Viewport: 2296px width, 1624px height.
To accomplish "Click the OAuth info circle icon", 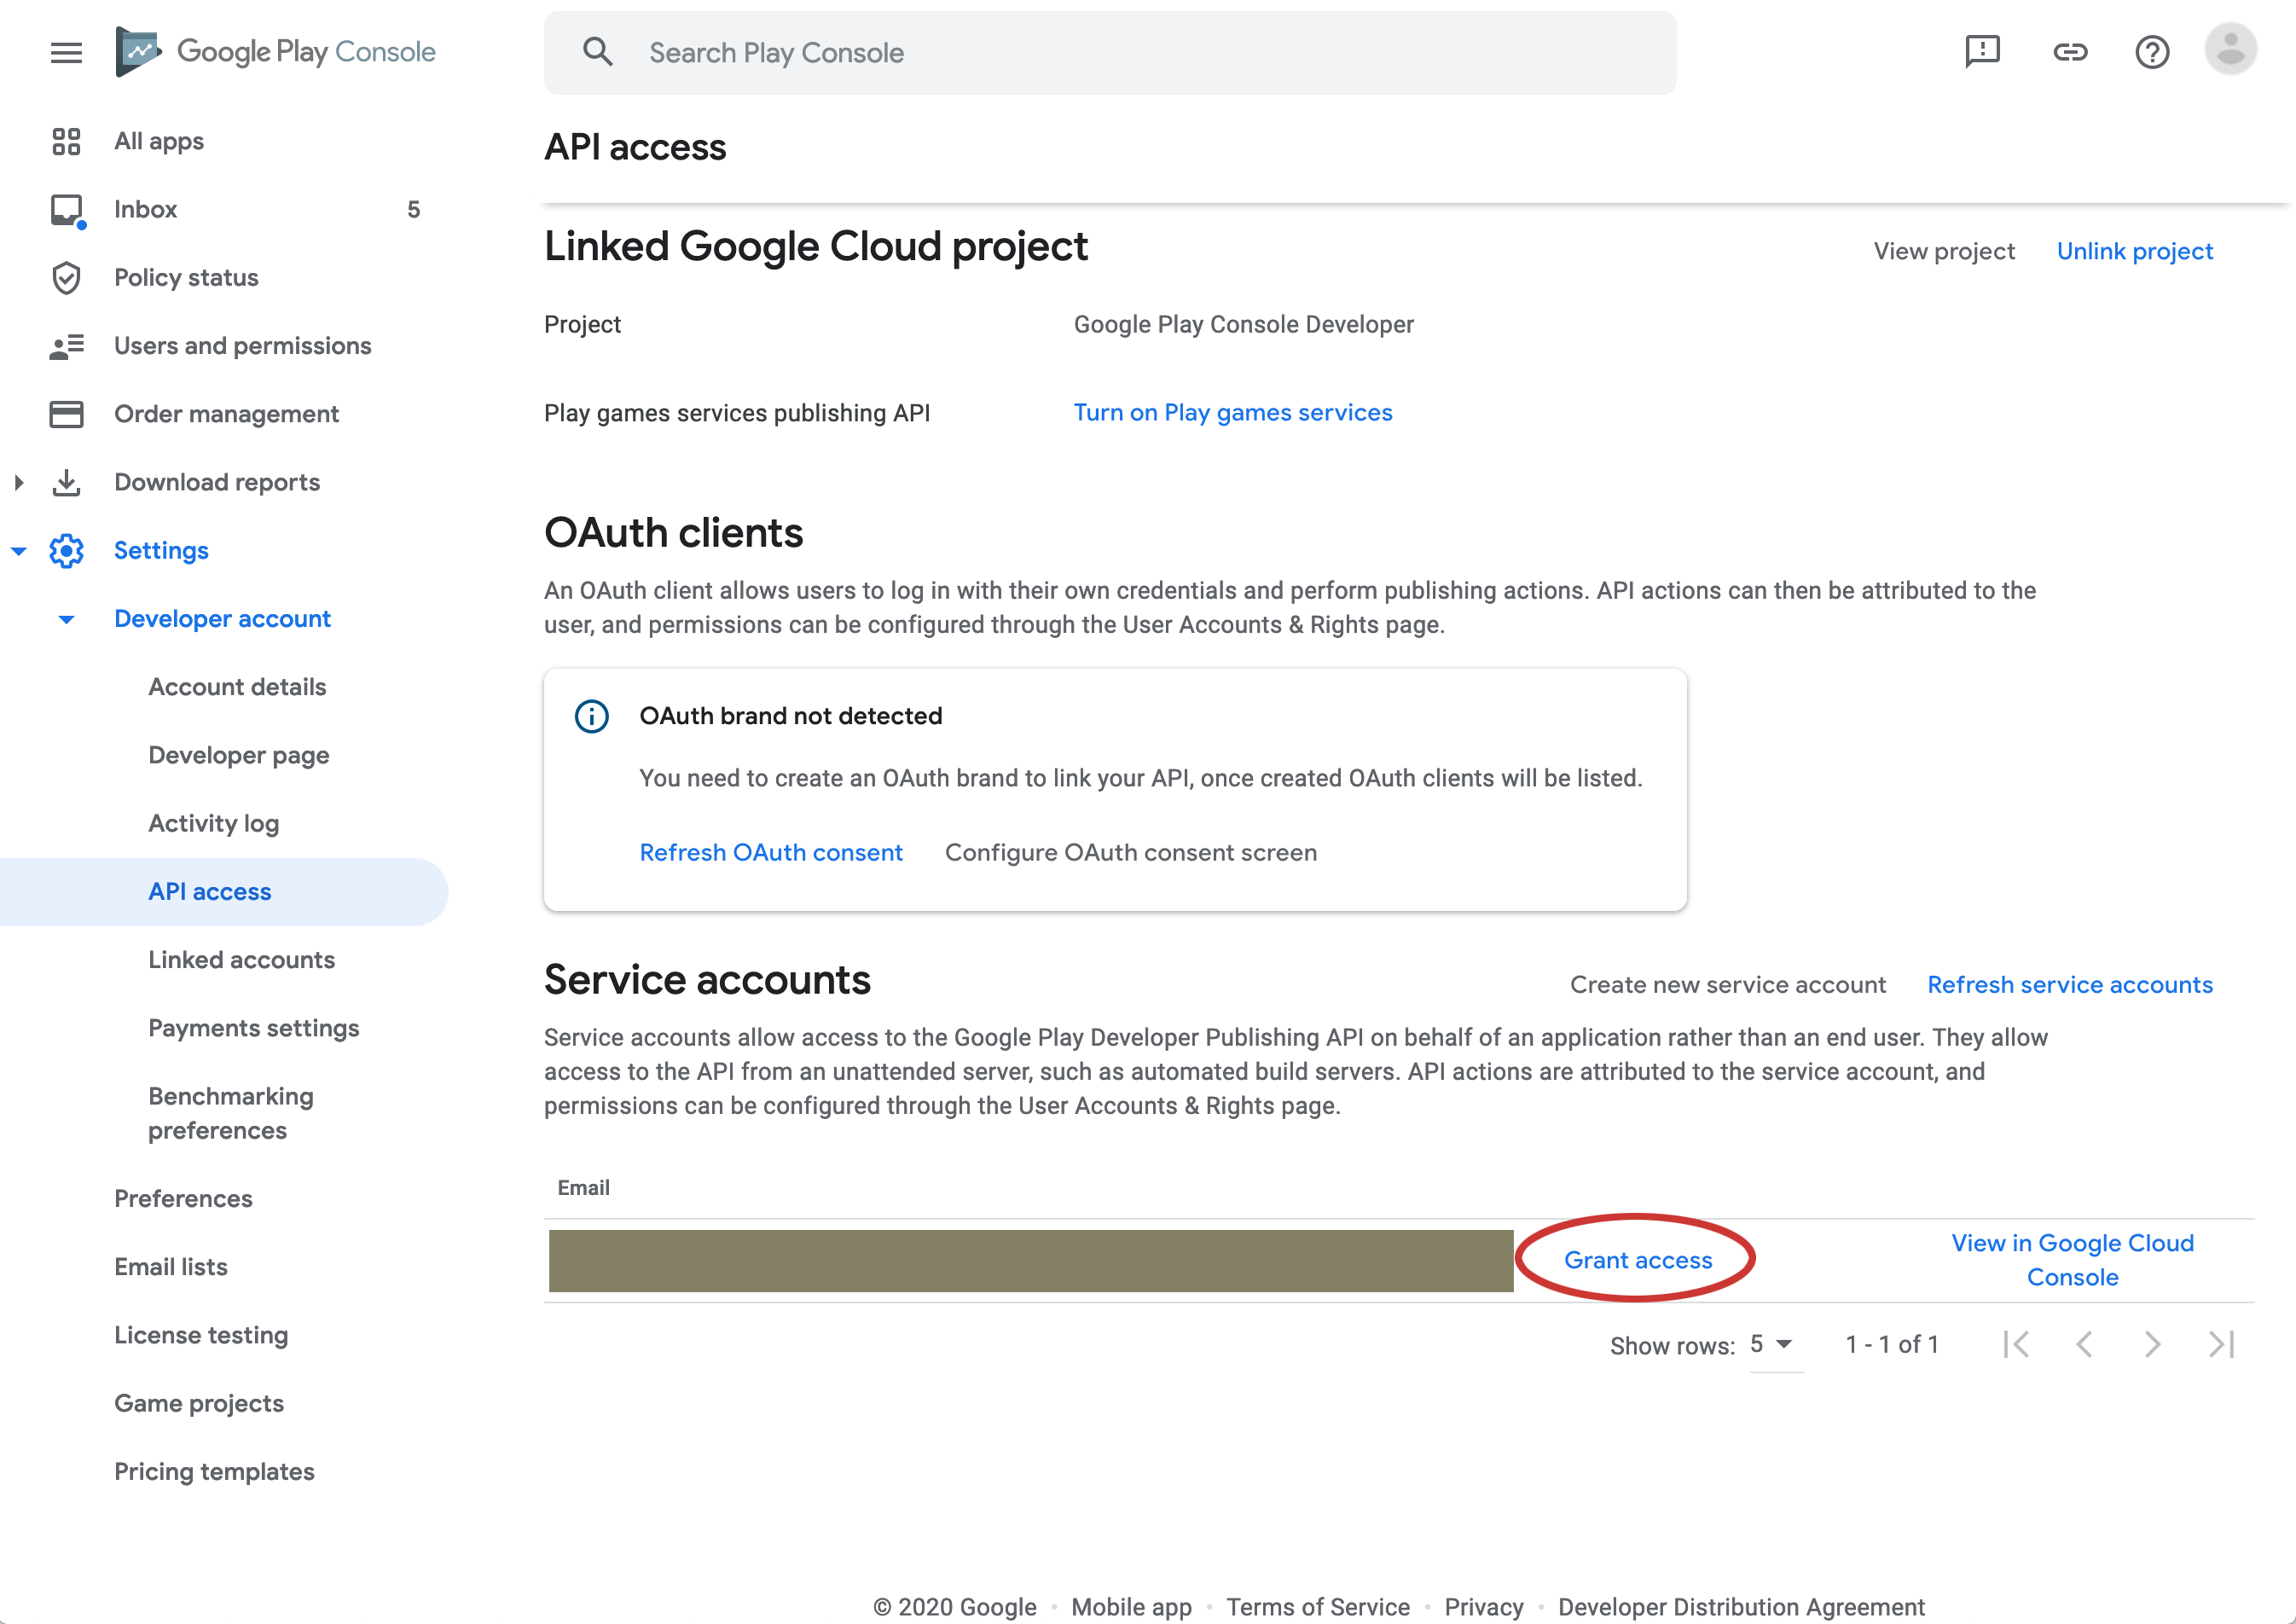I will pos(591,716).
